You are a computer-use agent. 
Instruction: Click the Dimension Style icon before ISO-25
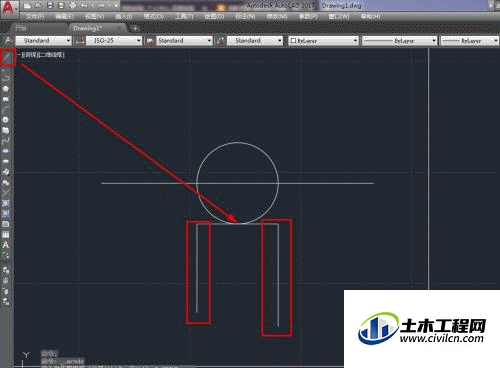(x=79, y=41)
